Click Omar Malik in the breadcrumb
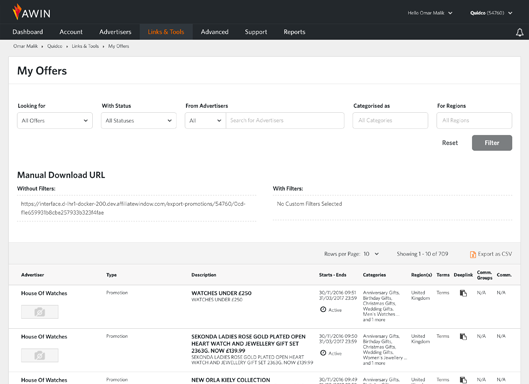 pyautogui.click(x=25, y=46)
